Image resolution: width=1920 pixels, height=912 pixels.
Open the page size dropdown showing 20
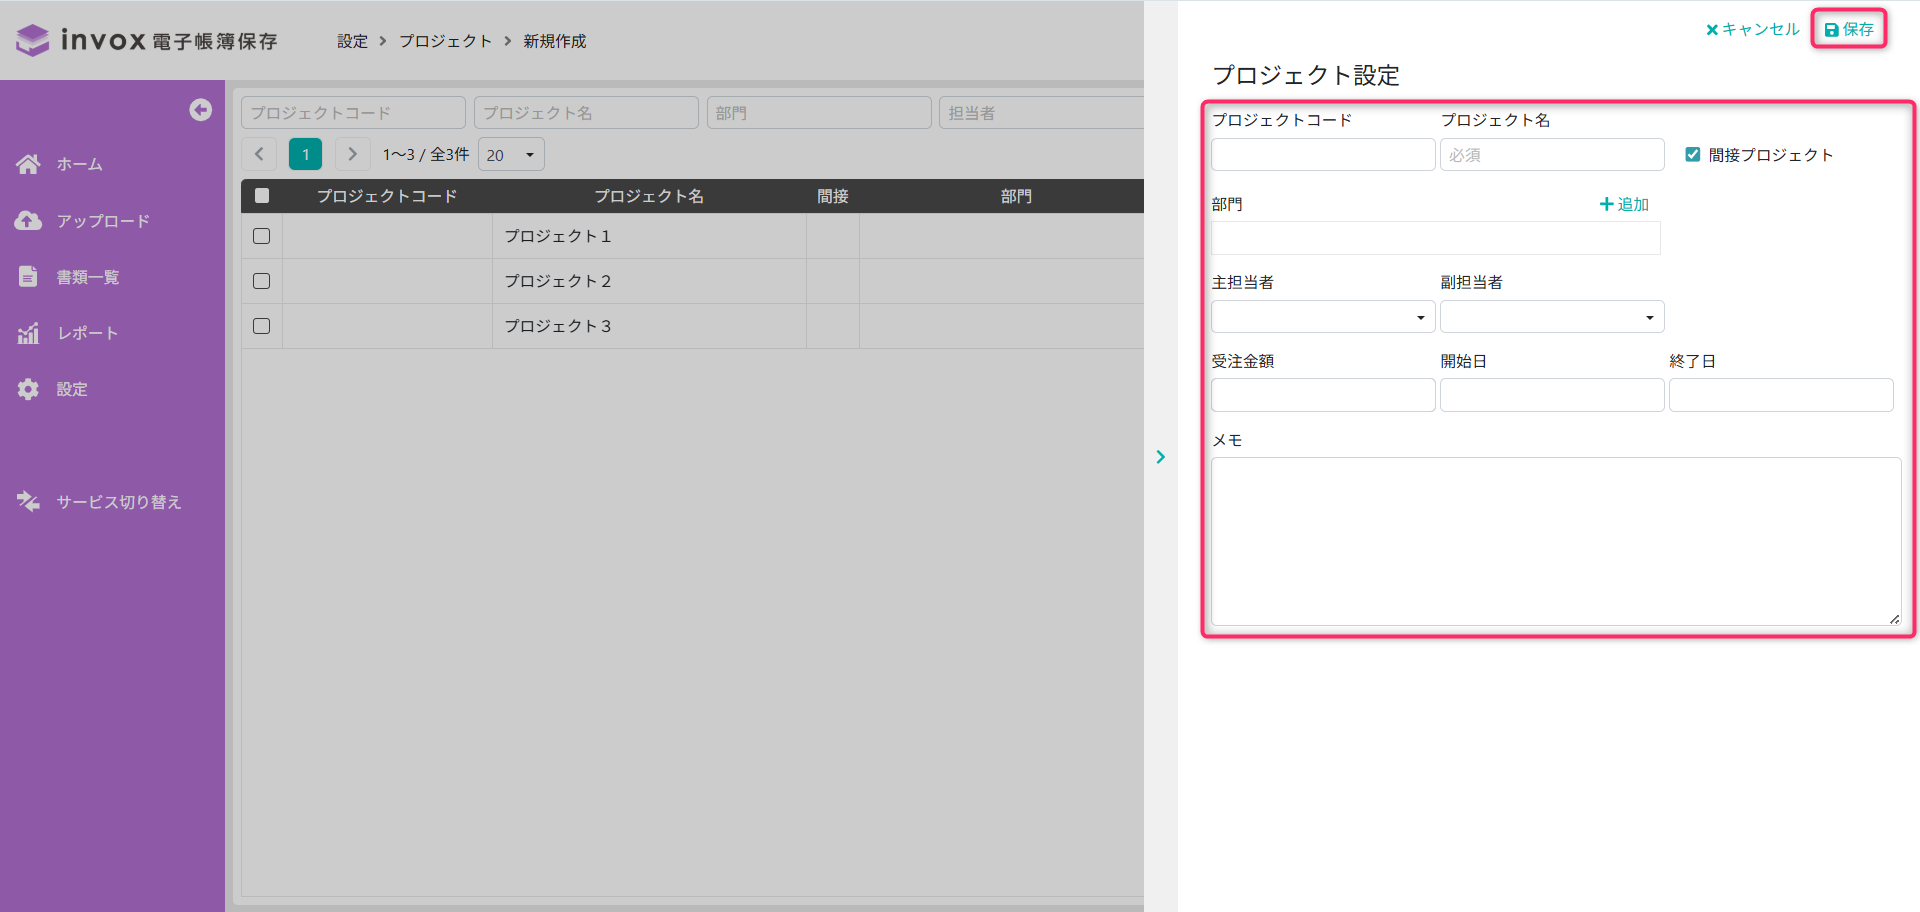(x=511, y=154)
